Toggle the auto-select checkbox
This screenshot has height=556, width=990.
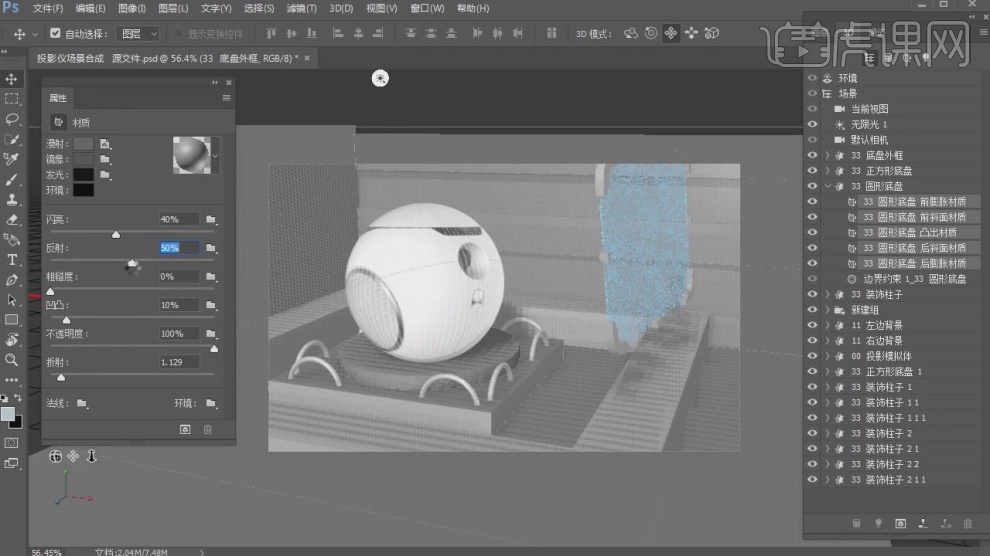(56, 33)
